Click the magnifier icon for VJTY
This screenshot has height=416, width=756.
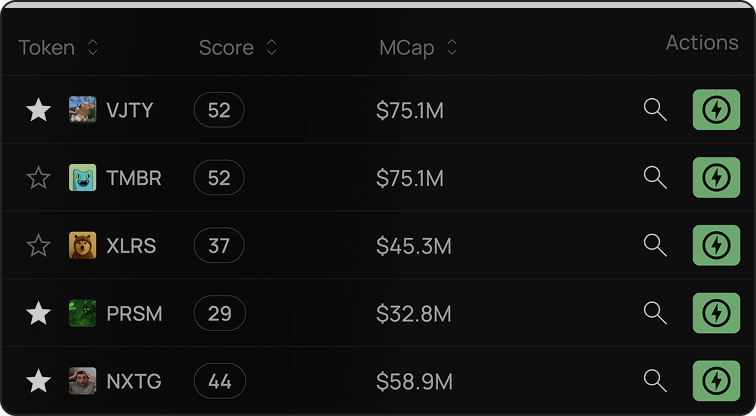coord(655,110)
